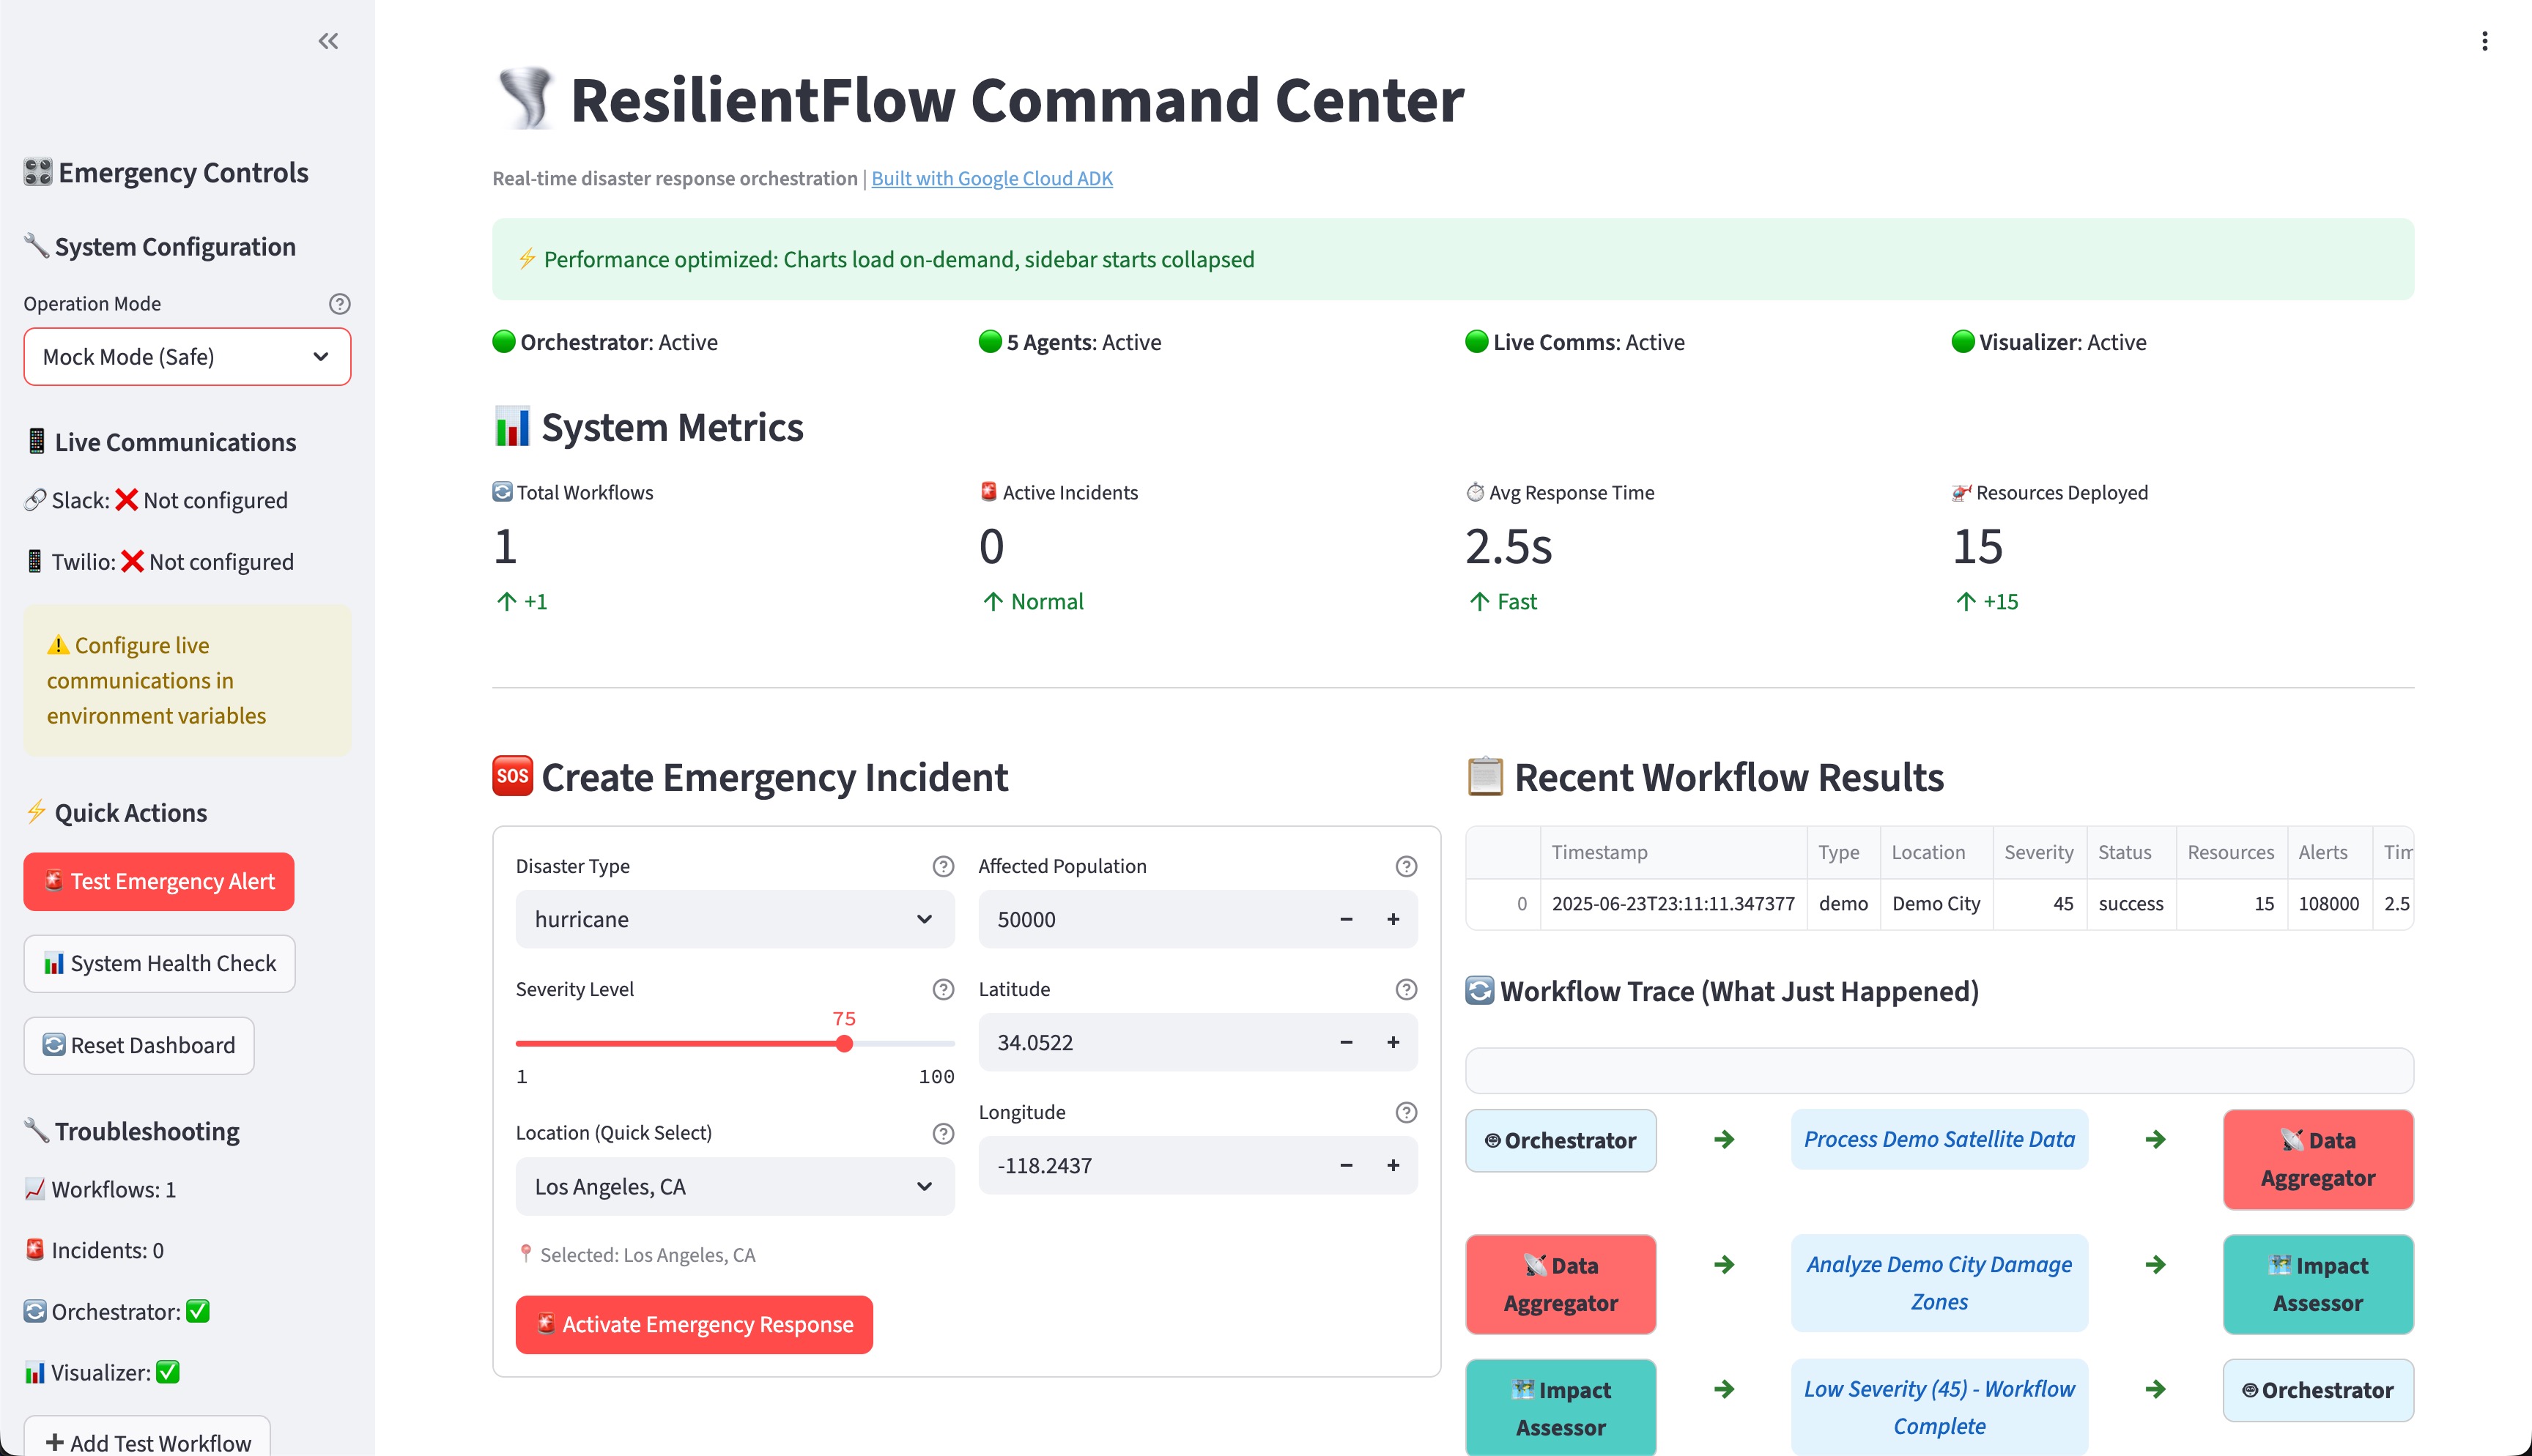Image resolution: width=2532 pixels, height=1456 pixels.
Task: Click Disaster Type help question mark
Action: tap(942, 866)
